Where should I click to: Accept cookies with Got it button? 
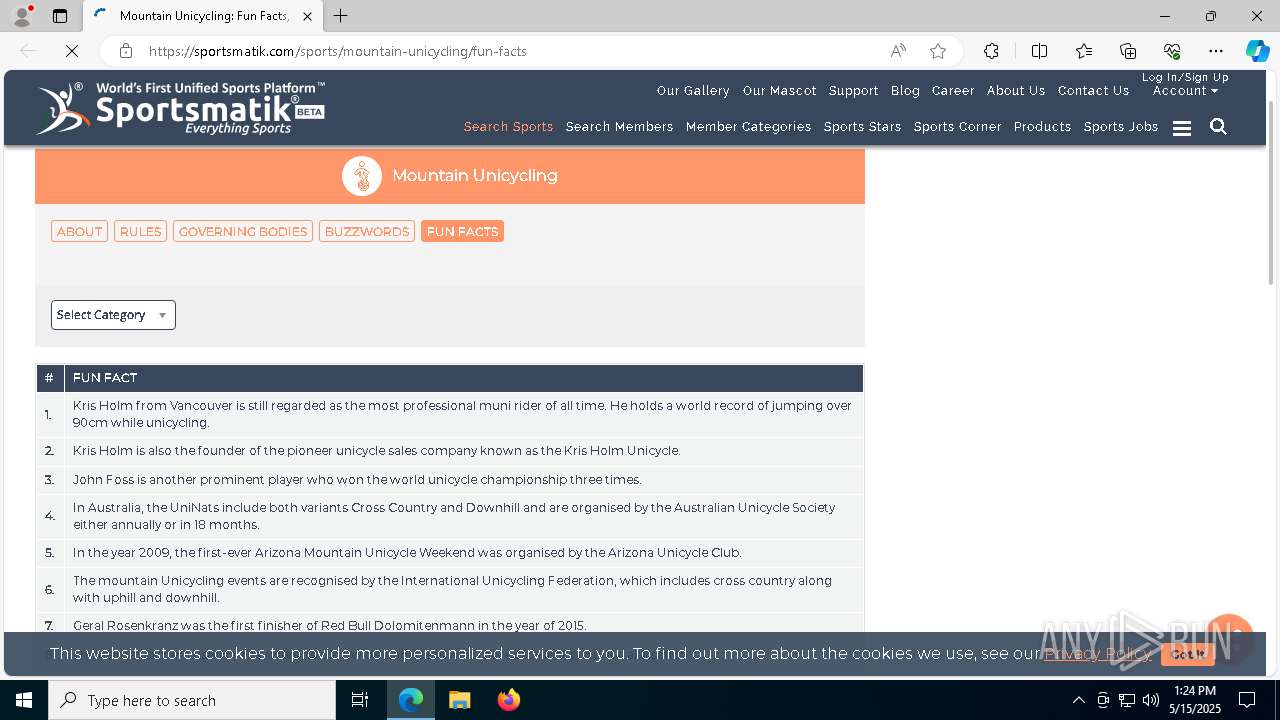(x=1188, y=654)
